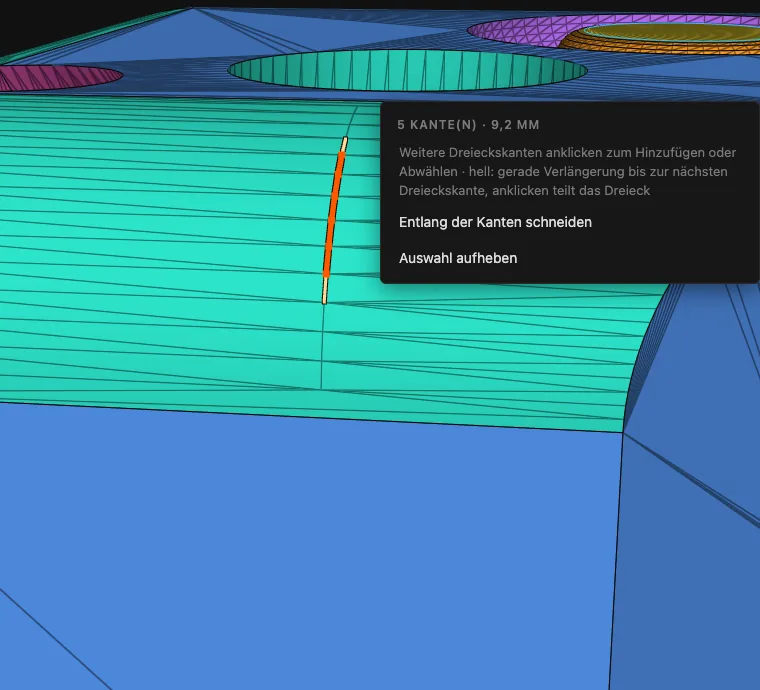The width and height of the screenshot is (760, 690).
Task: Choose 'Entlang der Kanten schneiden'
Action: 495,222
